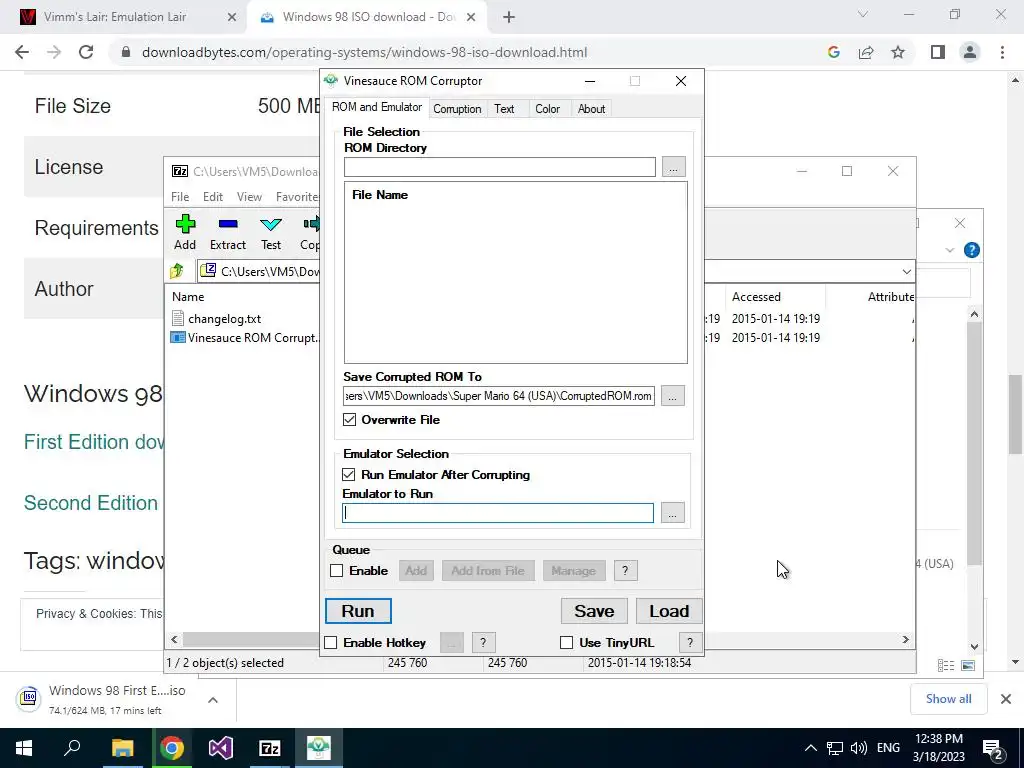
Task: Click the volume icon in system tray
Action: [859, 748]
